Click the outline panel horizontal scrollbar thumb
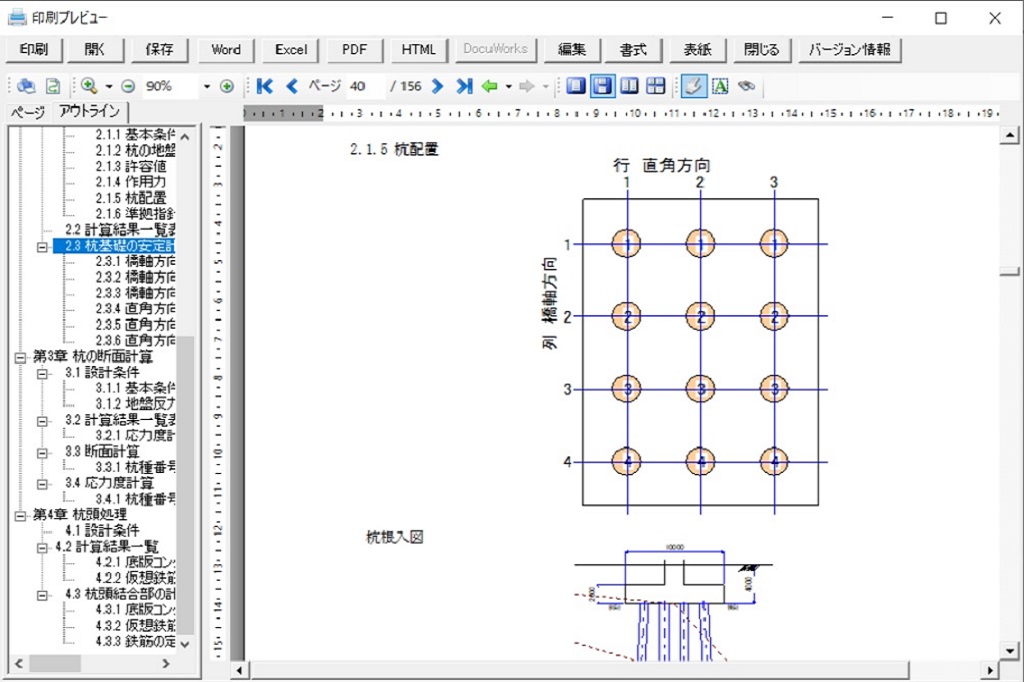This screenshot has height=682, width=1024. [x=55, y=664]
